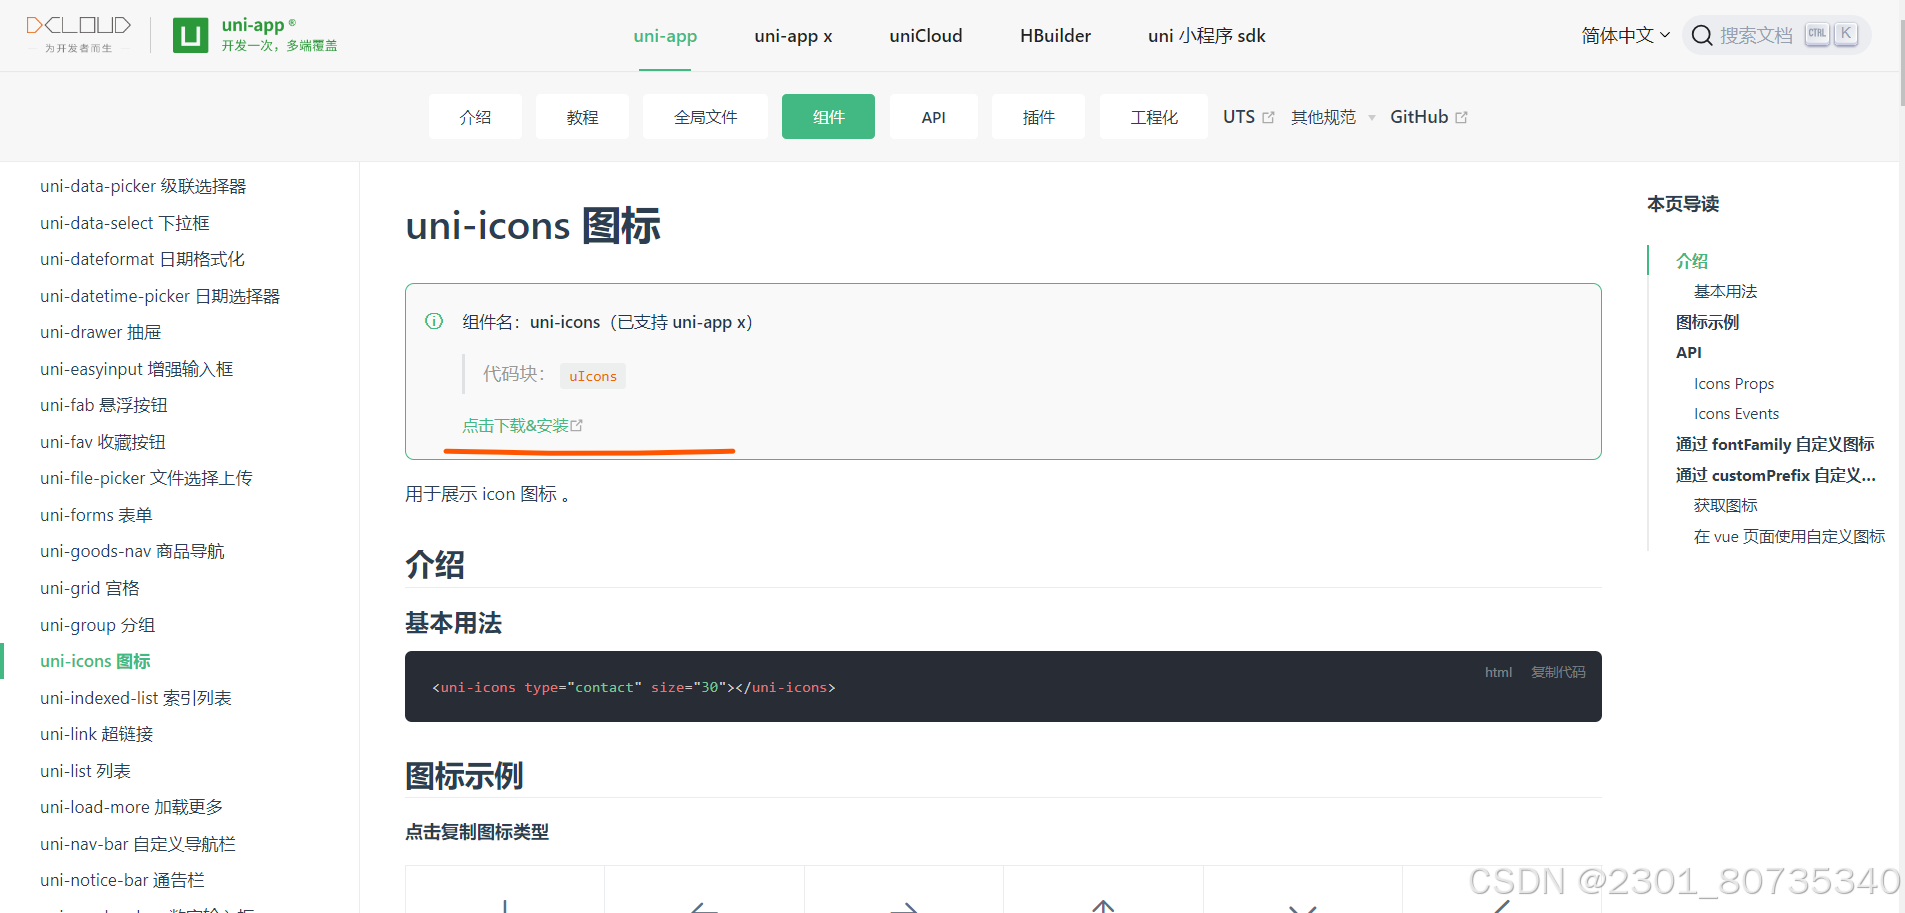Jump to 获取图标 in outline
Screen dimensions: 1905x913
(1725, 505)
